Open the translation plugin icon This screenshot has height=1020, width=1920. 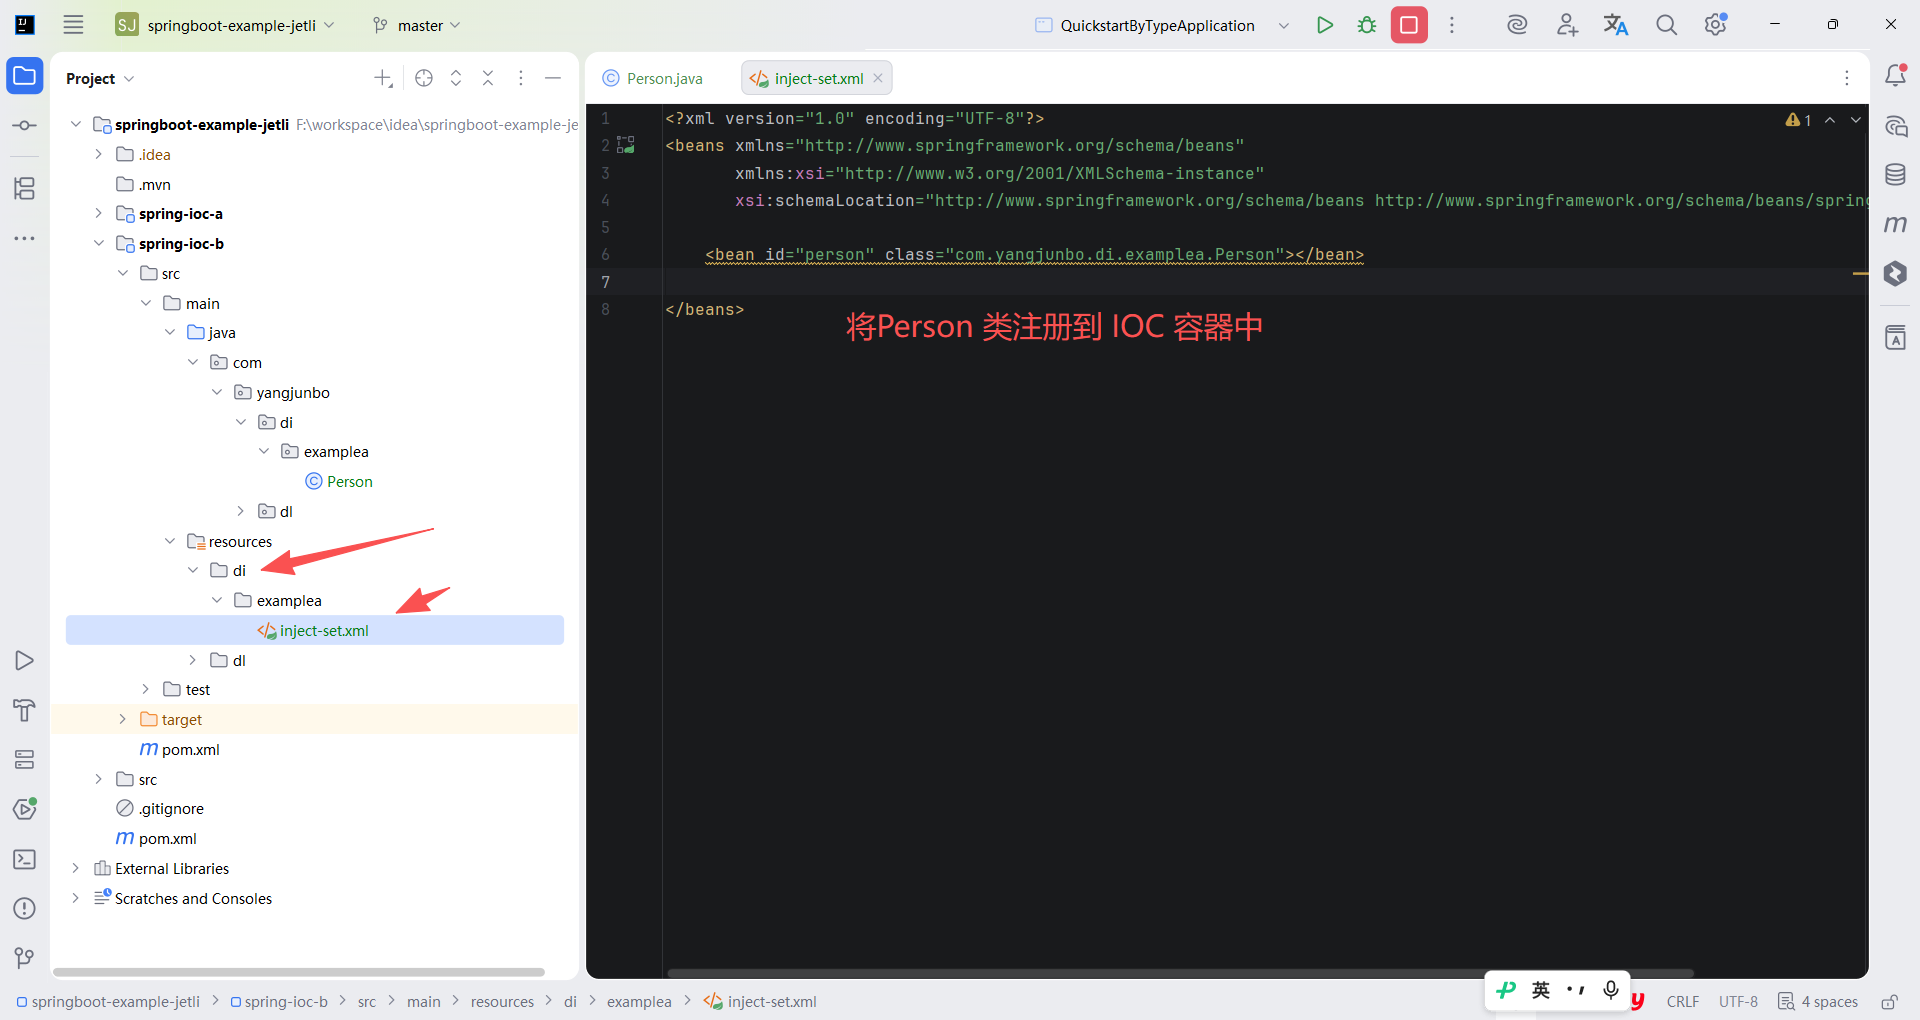1616,25
